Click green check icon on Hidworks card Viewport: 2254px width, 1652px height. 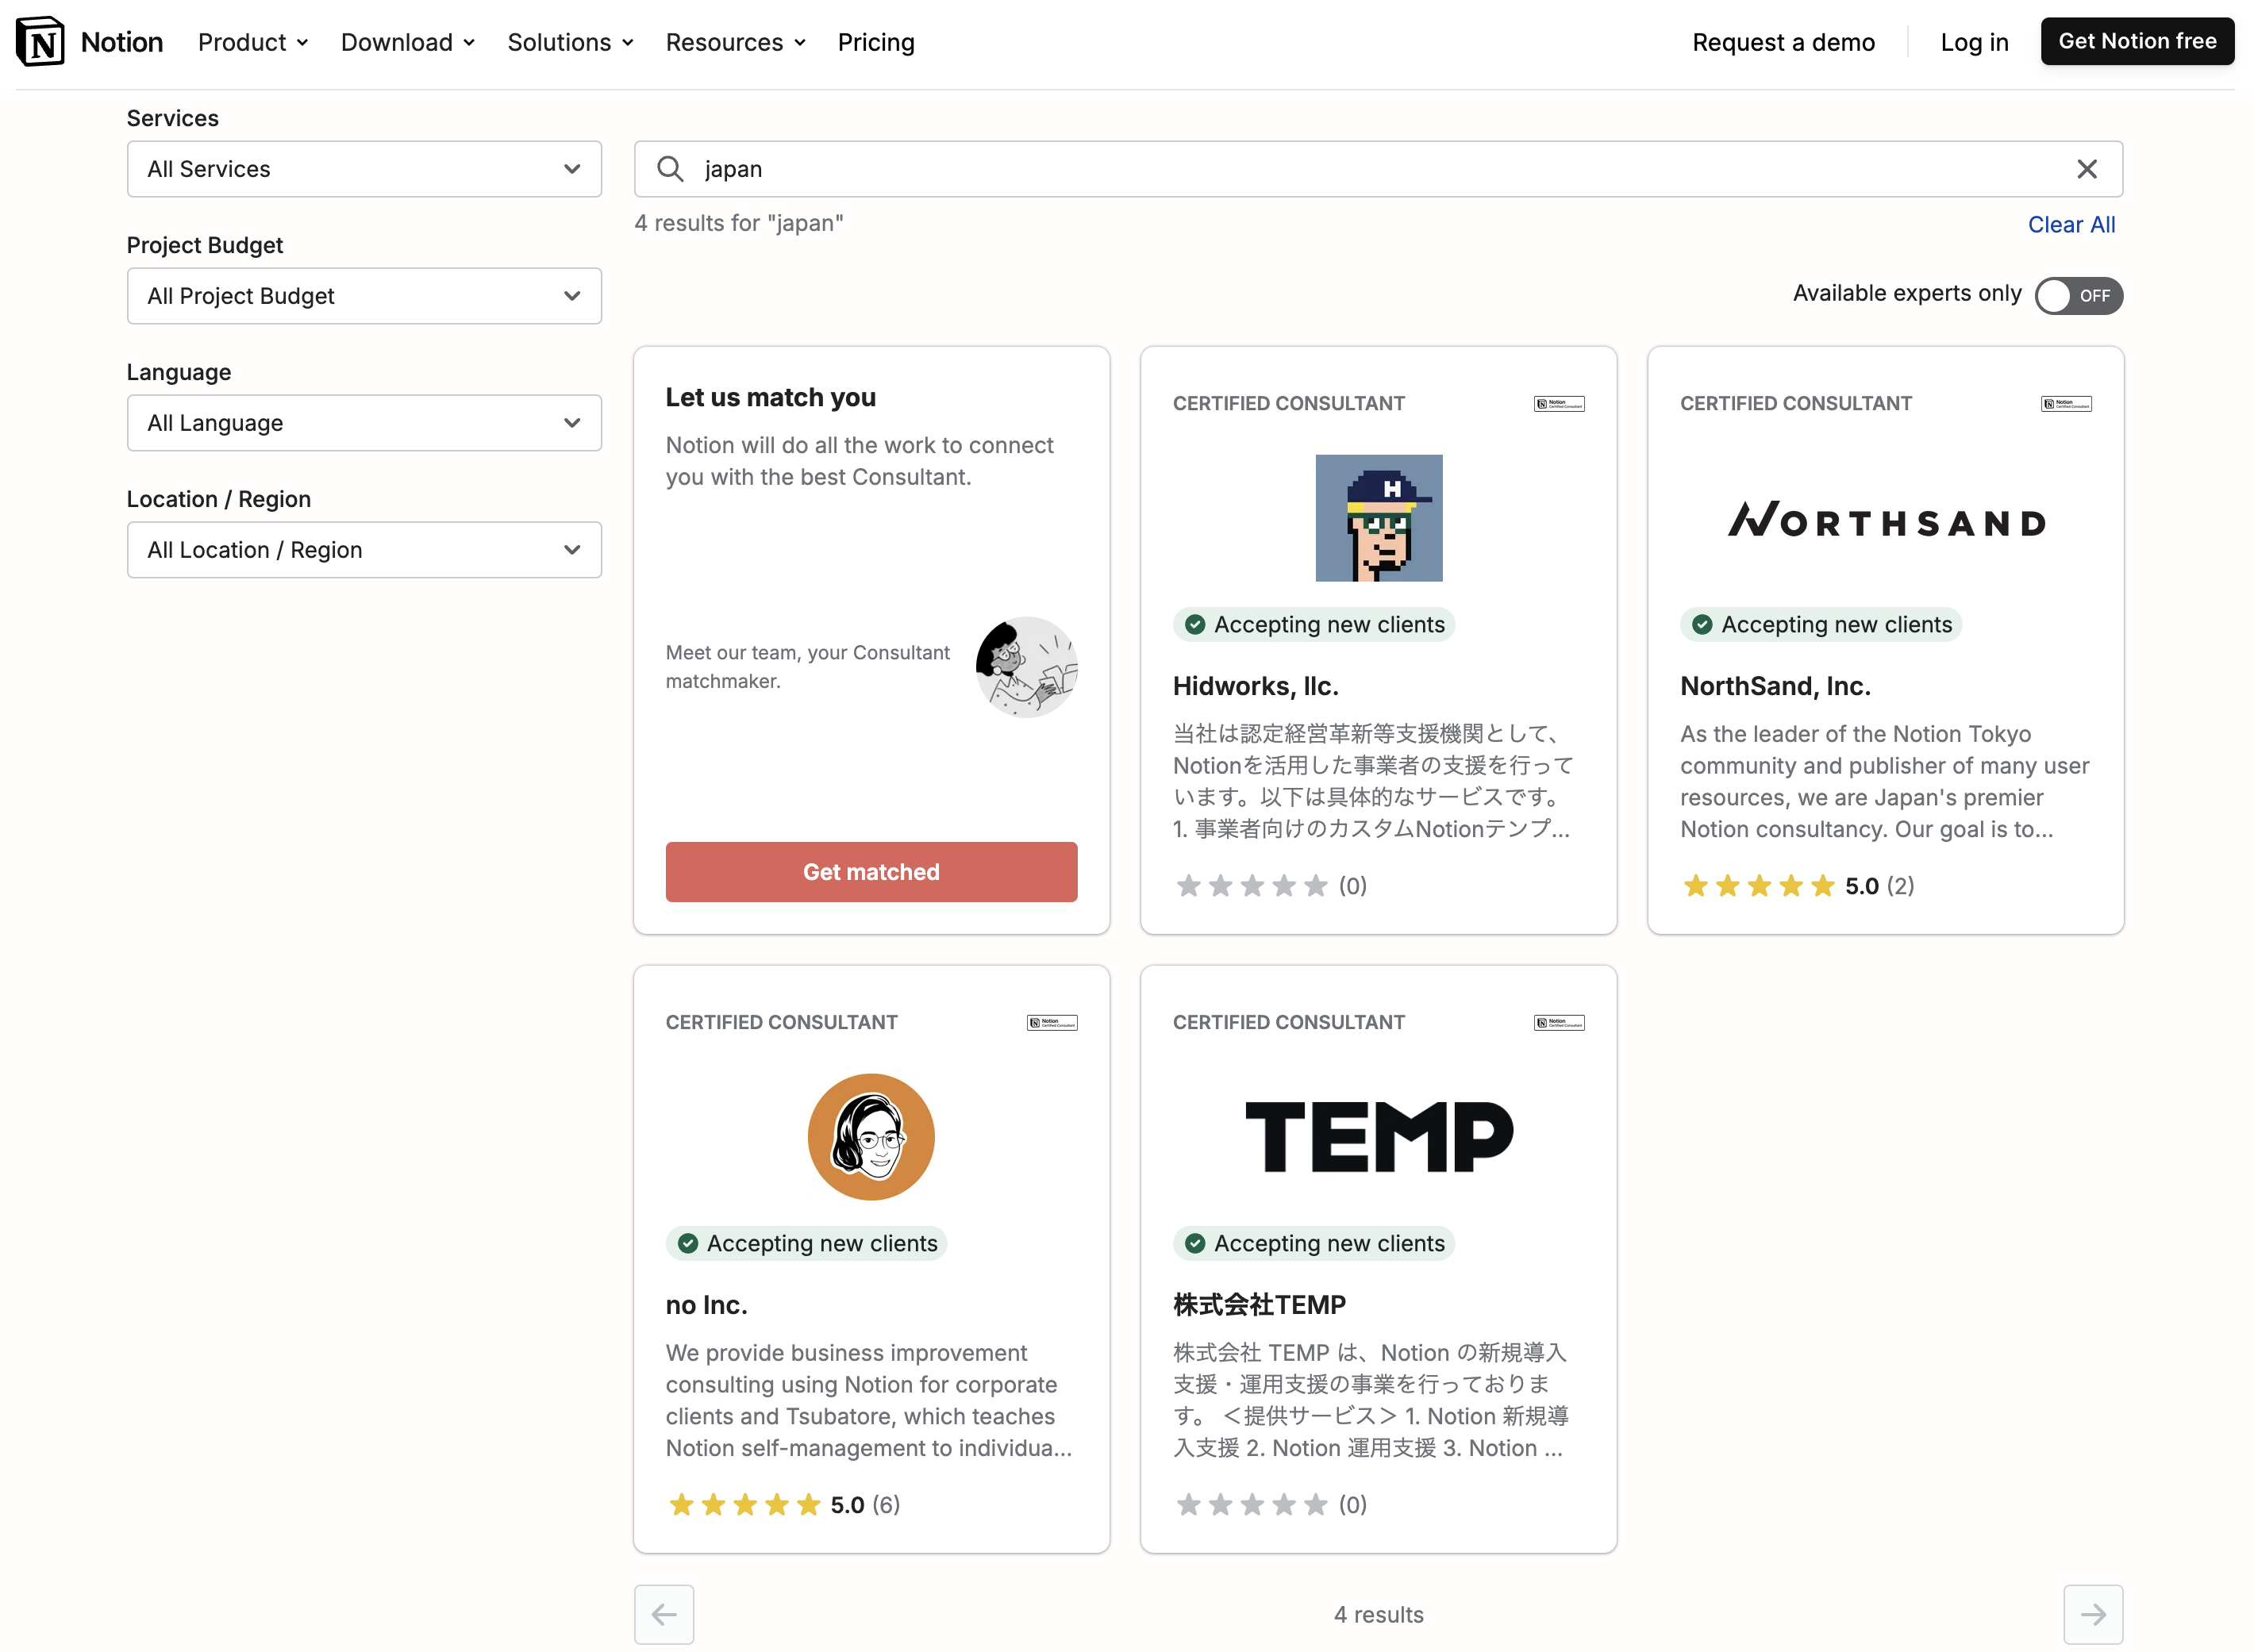pyautogui.click(x=1194, y=625)
